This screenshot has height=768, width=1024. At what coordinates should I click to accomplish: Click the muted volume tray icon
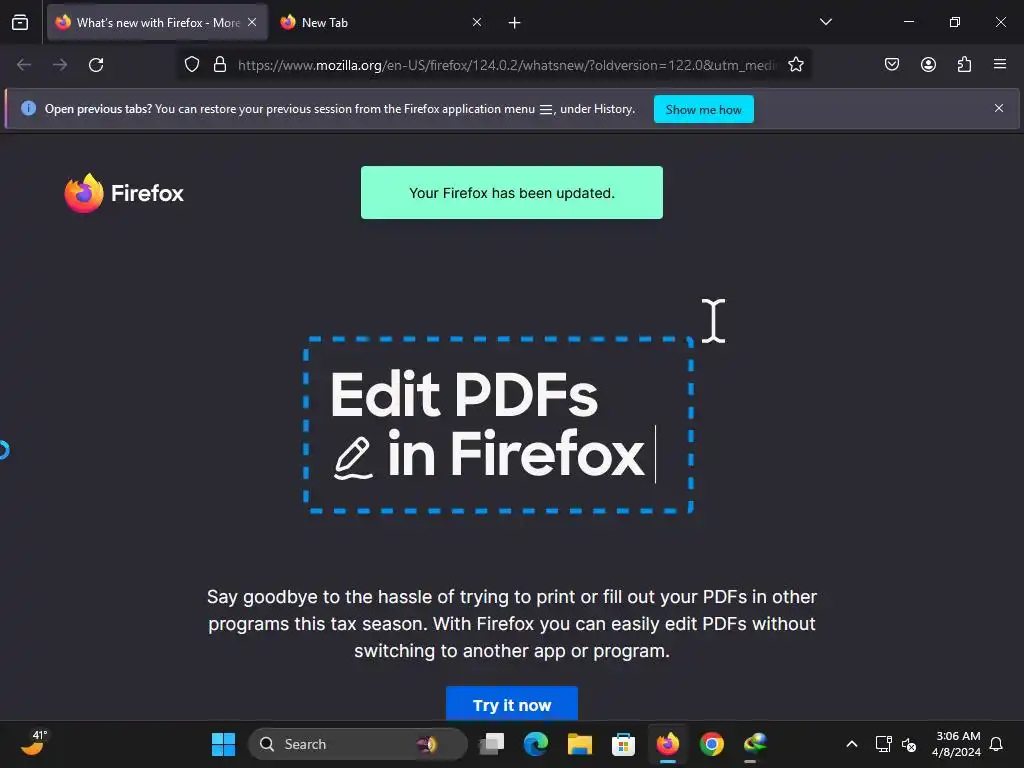[909, 744]
